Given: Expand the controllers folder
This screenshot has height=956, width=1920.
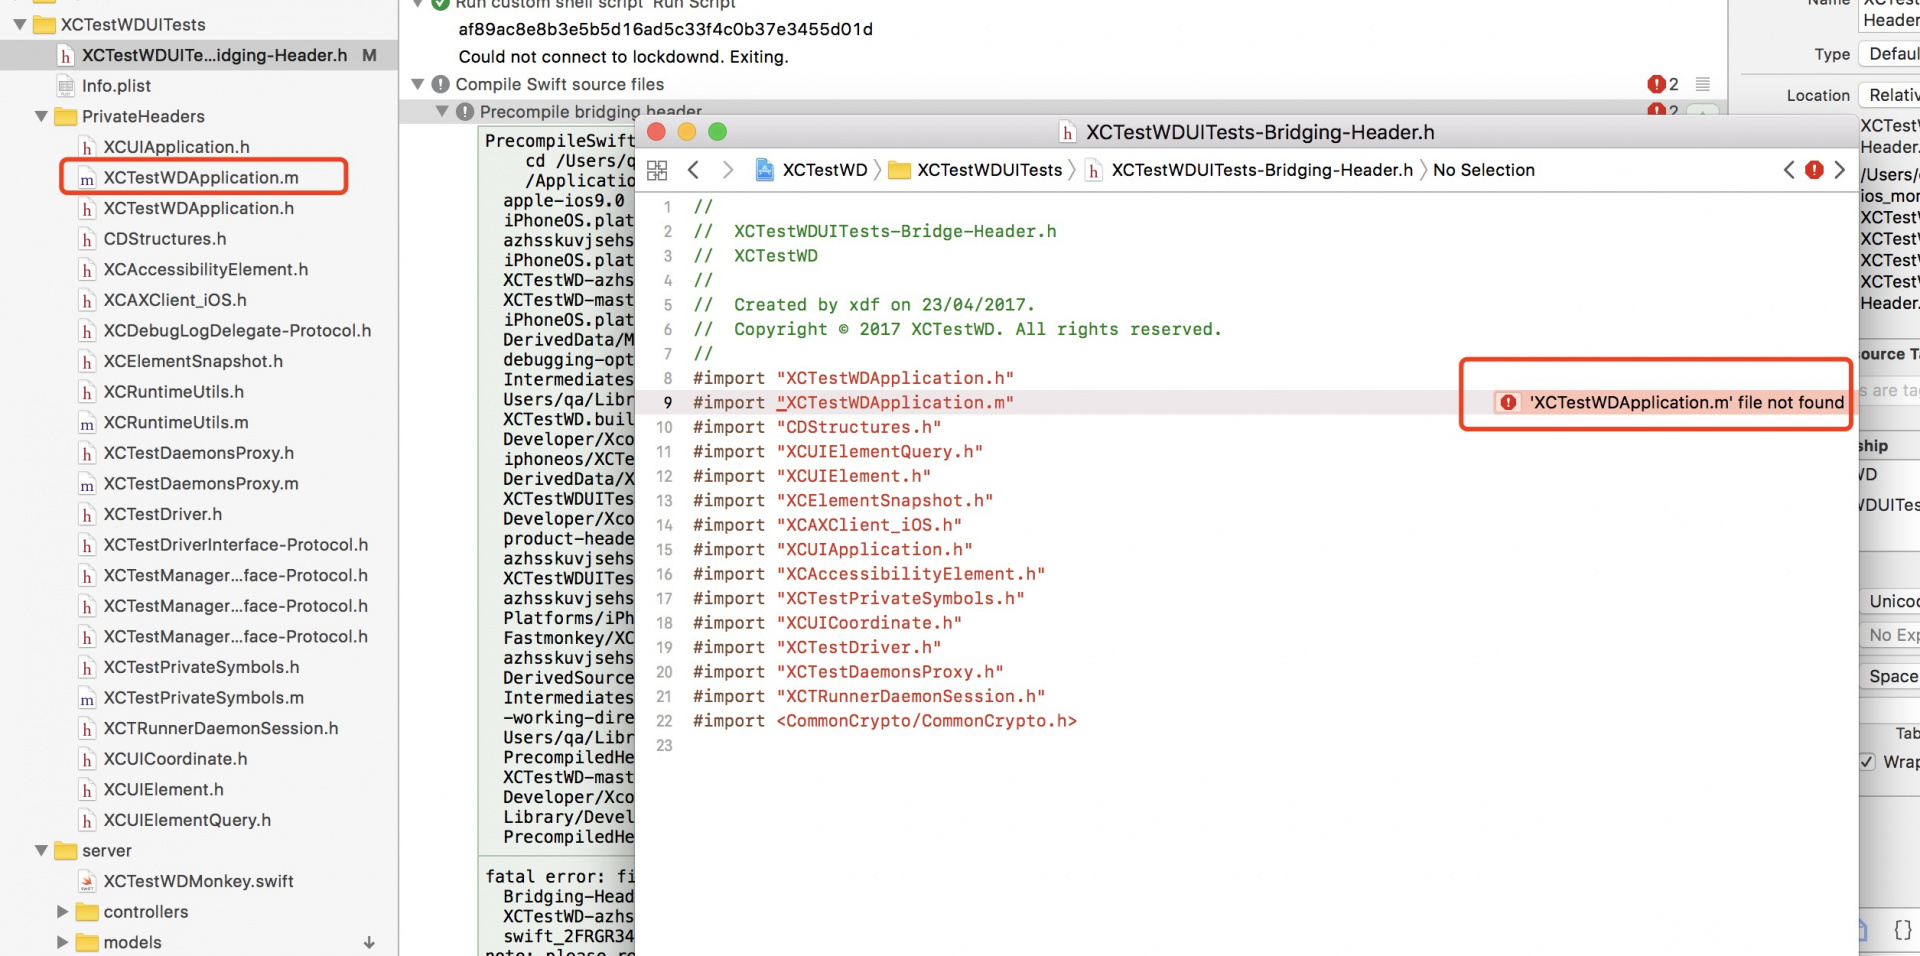Looking at the screenshot, I should [x=62, y=912].
